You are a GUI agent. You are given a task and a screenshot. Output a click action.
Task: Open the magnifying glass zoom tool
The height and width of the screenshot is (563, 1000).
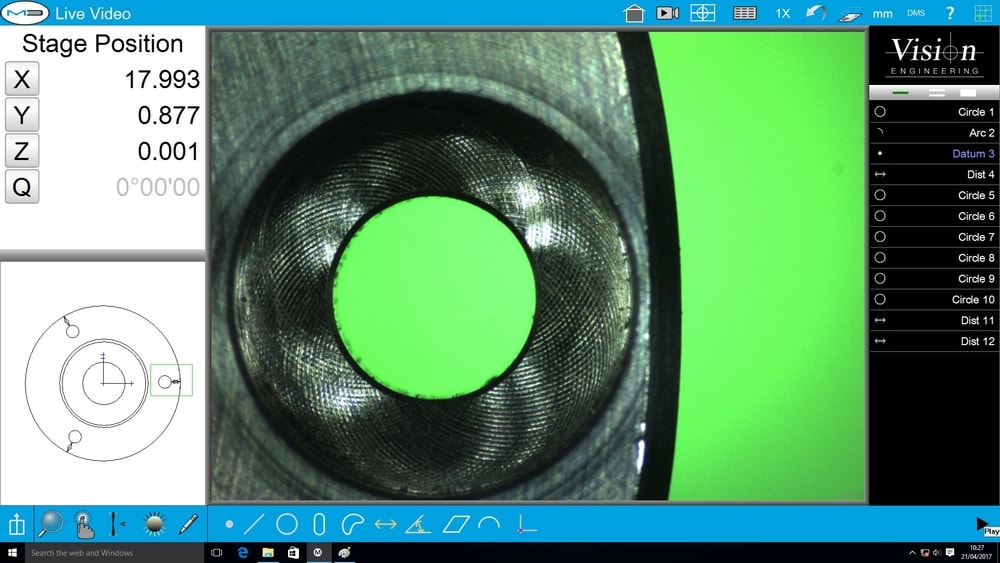pyautogui.click(x=50, y=523)
